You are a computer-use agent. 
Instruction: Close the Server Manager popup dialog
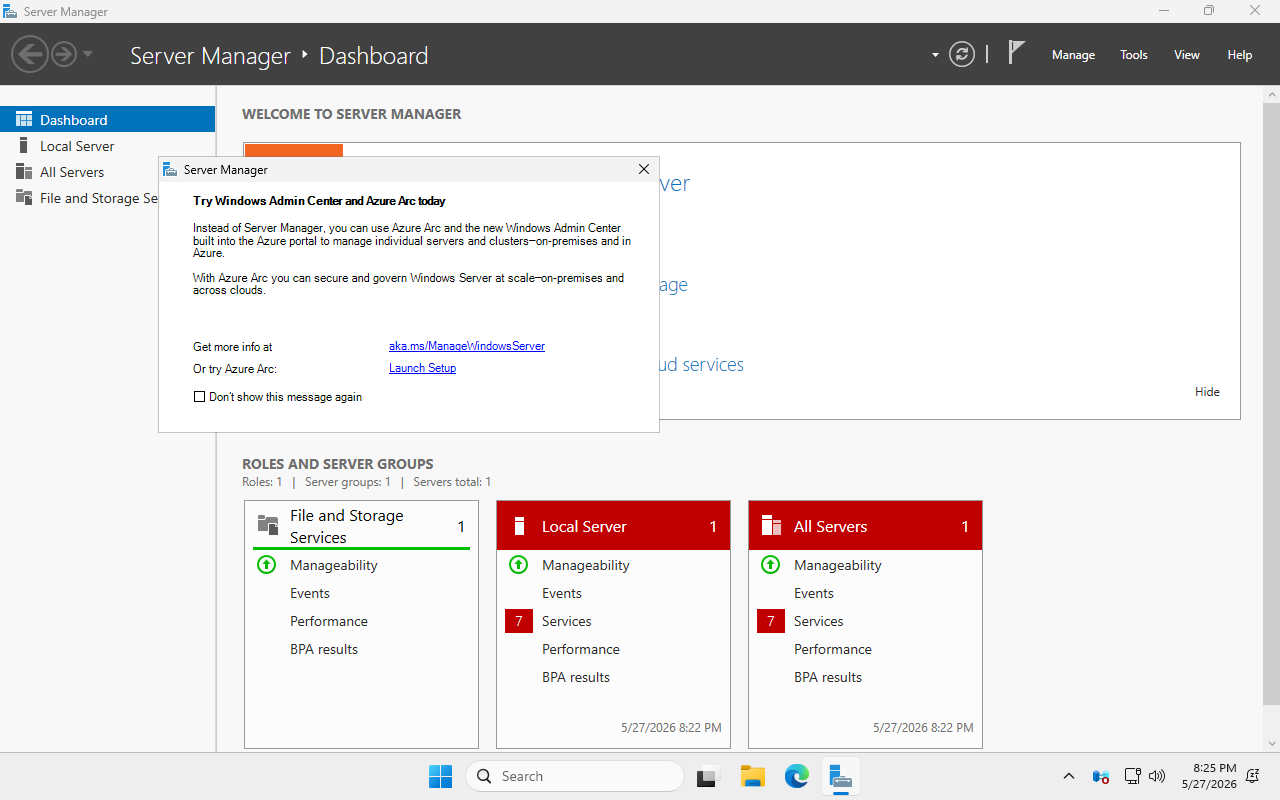point(644,169)
